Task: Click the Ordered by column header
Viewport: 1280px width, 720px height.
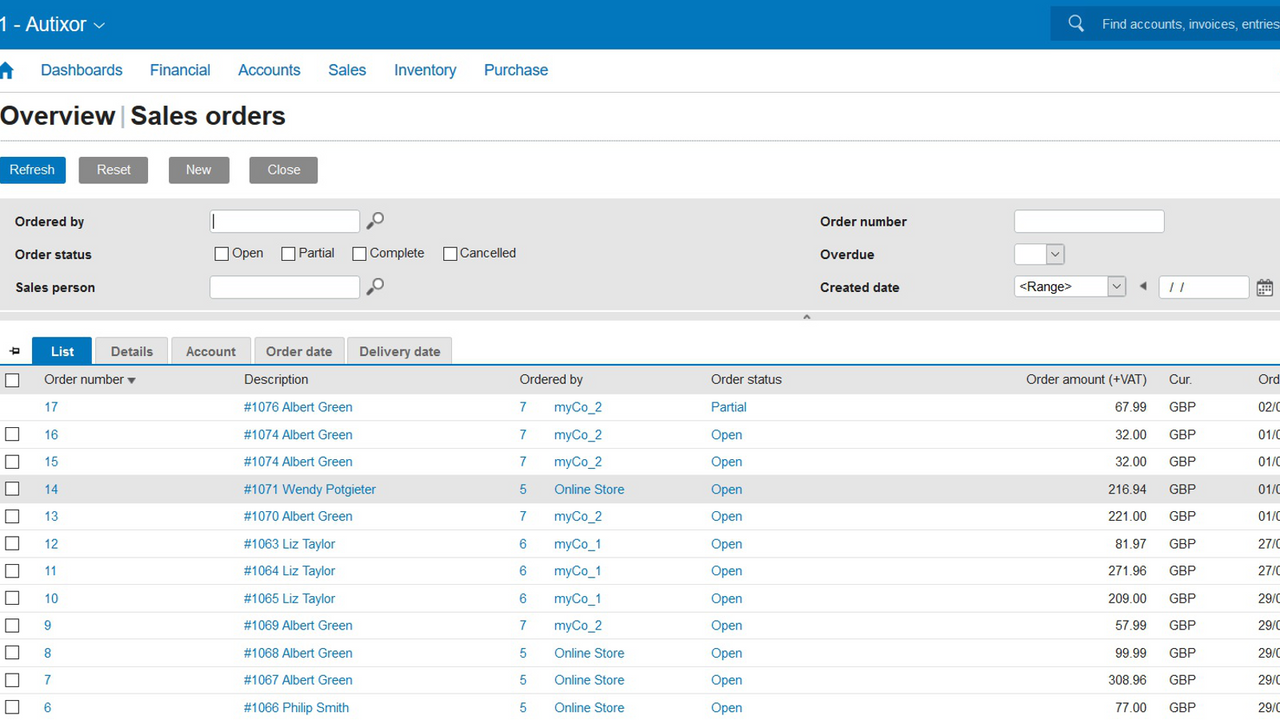Action: coord(551,380)
